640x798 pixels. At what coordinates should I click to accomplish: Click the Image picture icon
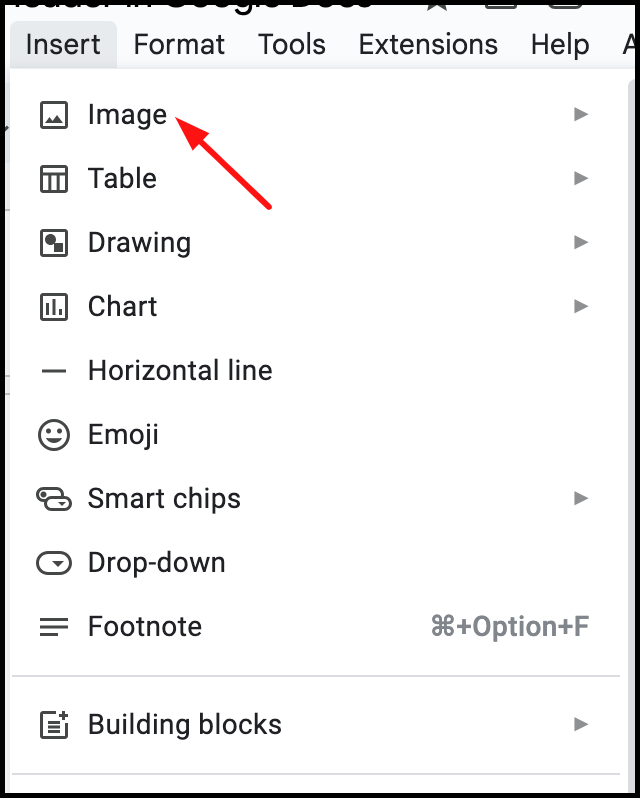click(x=53, y=115)
